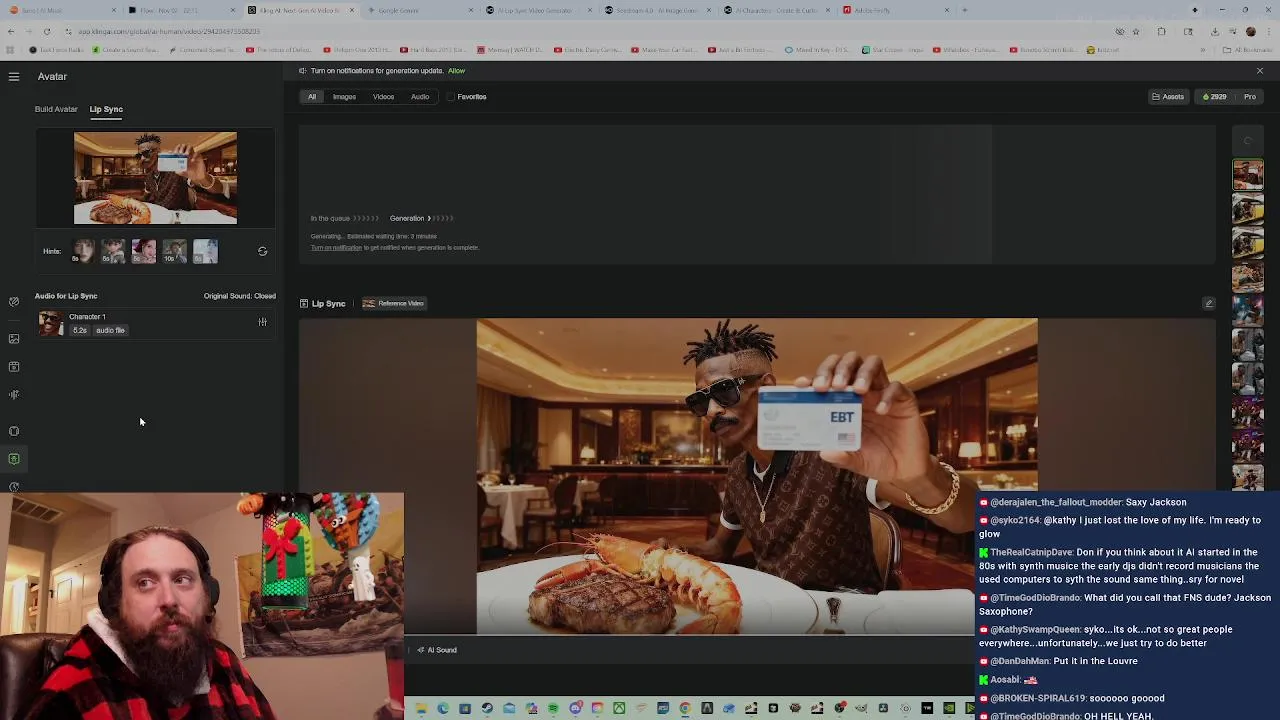Filter assets by Images

coord(344,97)
